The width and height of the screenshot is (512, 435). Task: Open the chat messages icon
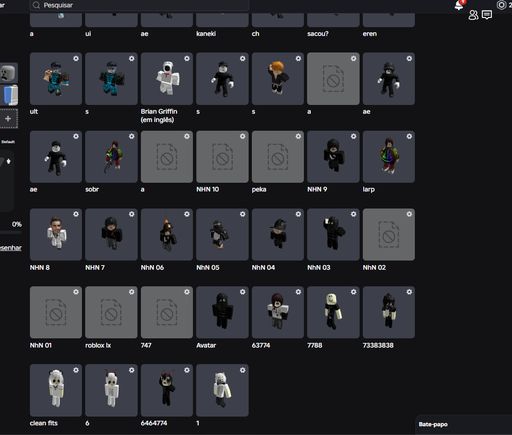pyautogui.click(x=487, y=15)
